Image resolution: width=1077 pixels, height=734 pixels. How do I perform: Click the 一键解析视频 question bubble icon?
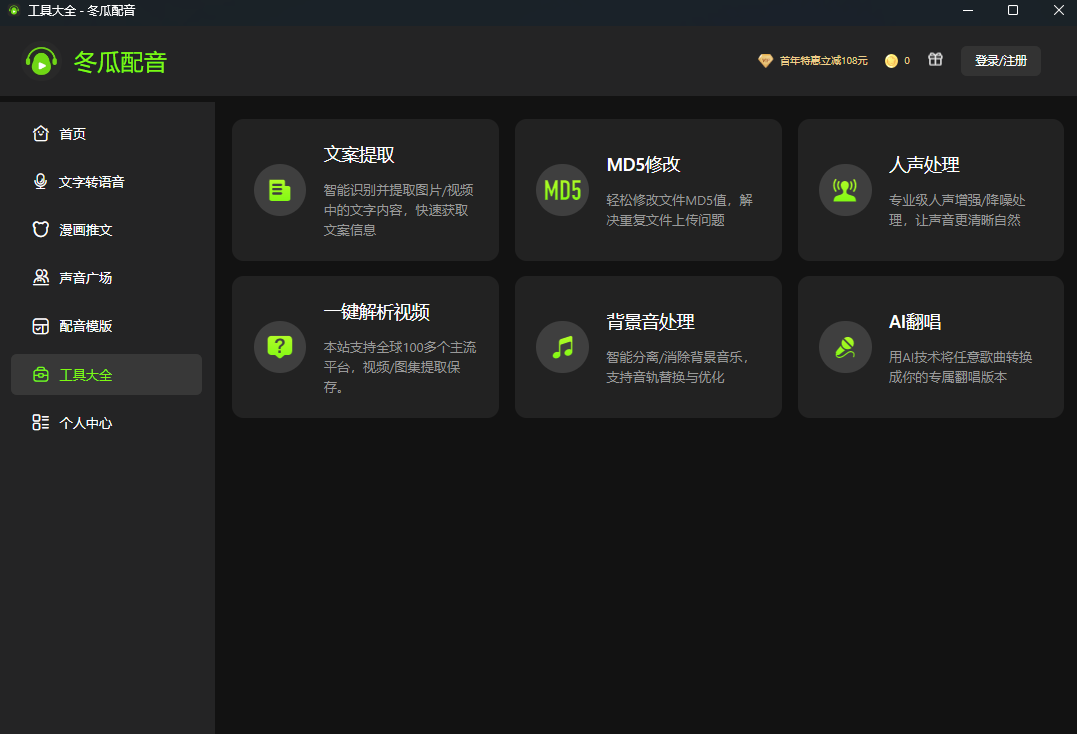[x=280, y=347]
